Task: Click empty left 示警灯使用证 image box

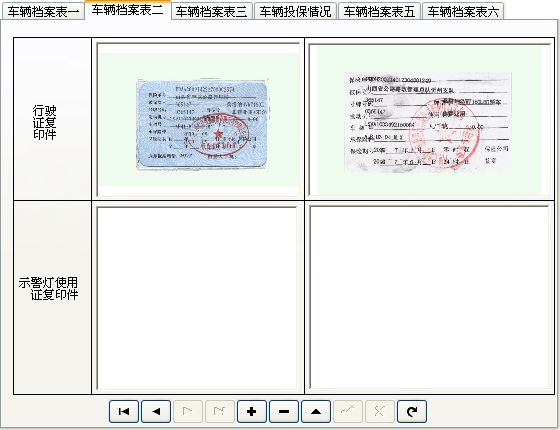Action: point(198,298)
